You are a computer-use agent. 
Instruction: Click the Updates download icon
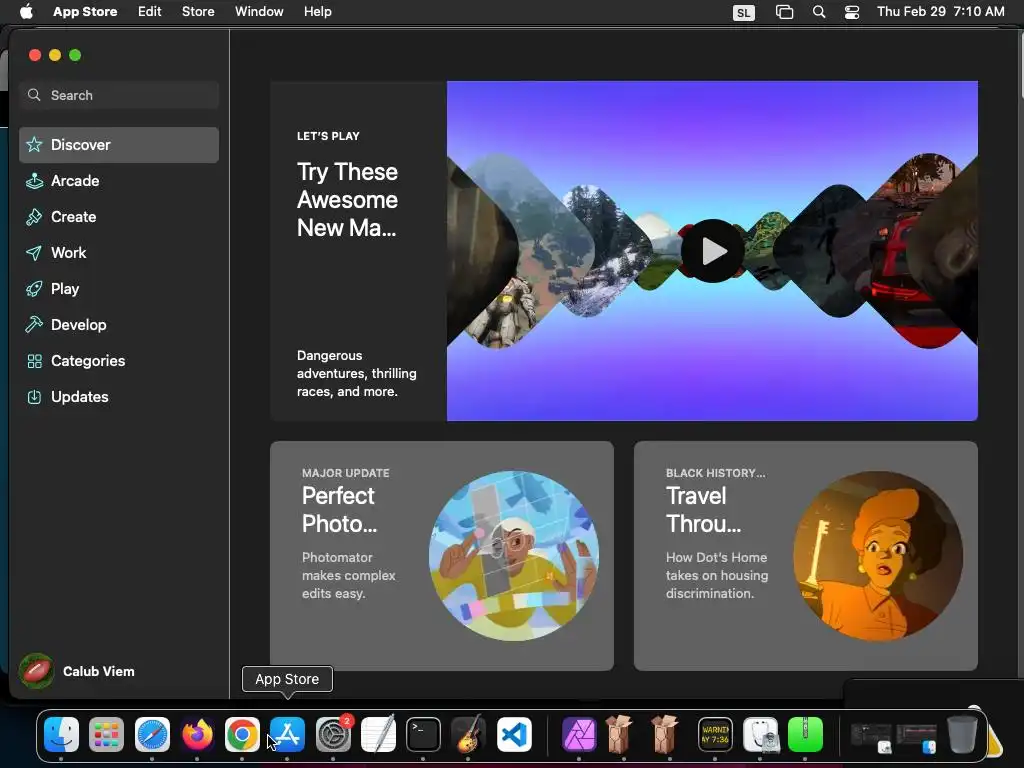[35, 397]
